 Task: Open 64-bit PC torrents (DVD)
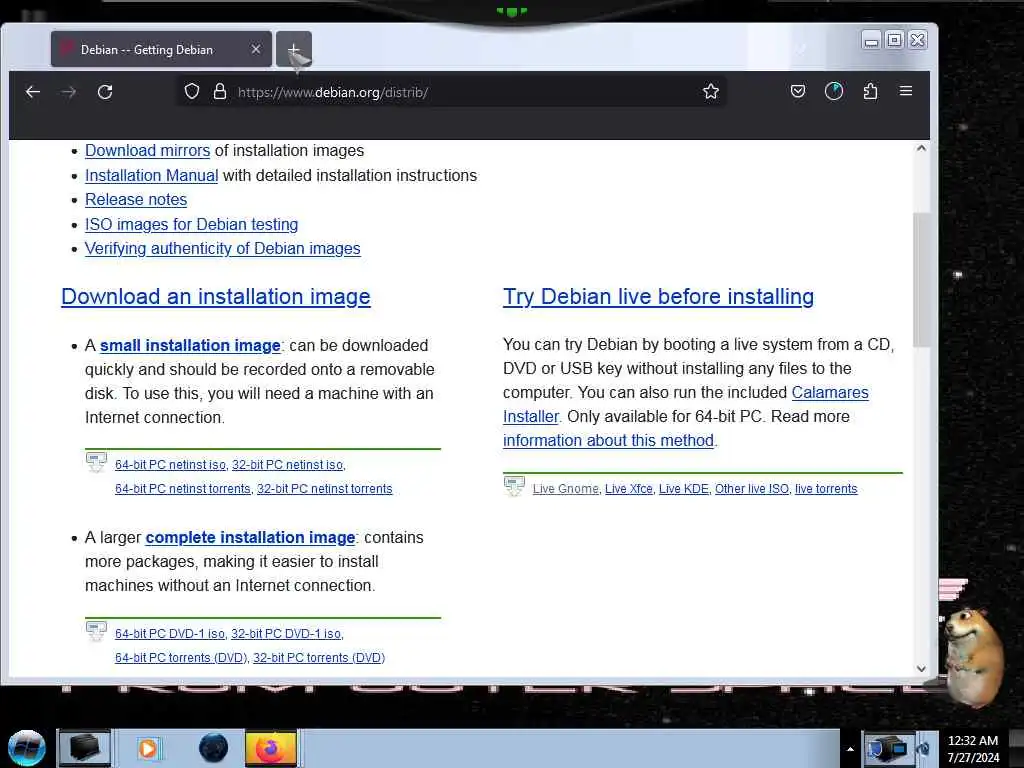[181, 658]
